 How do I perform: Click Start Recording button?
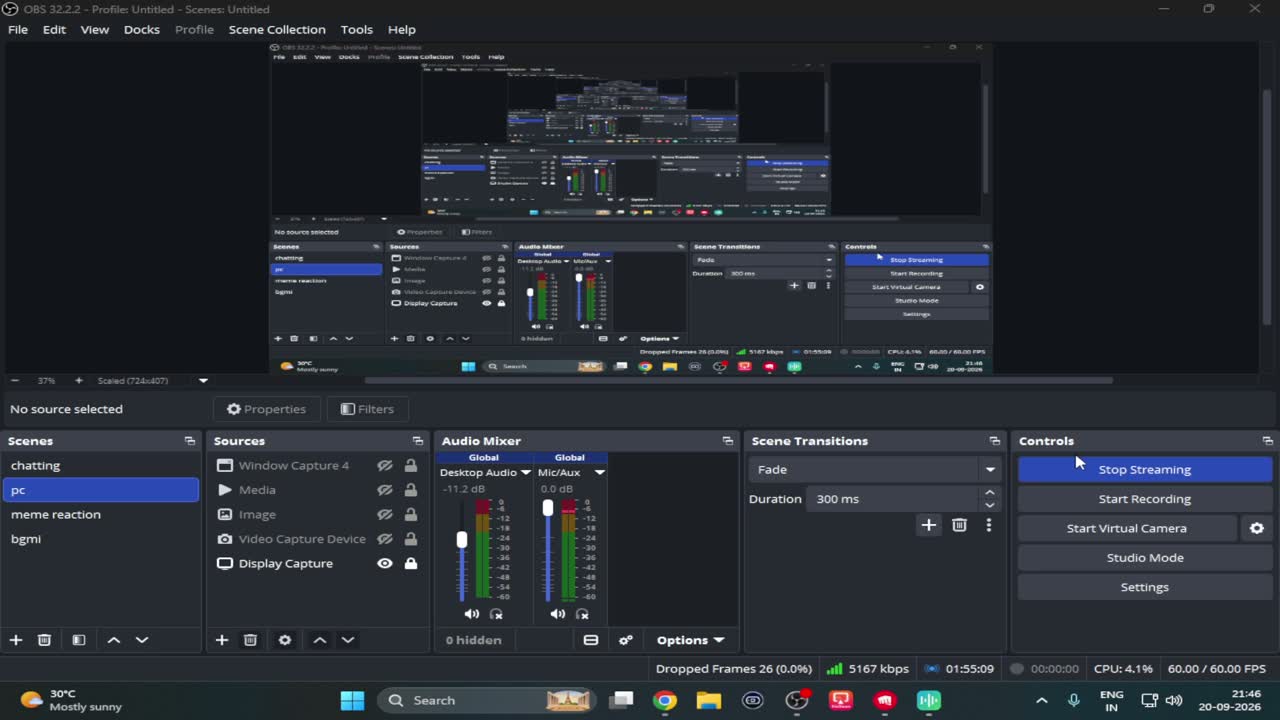click(1145, 499)
